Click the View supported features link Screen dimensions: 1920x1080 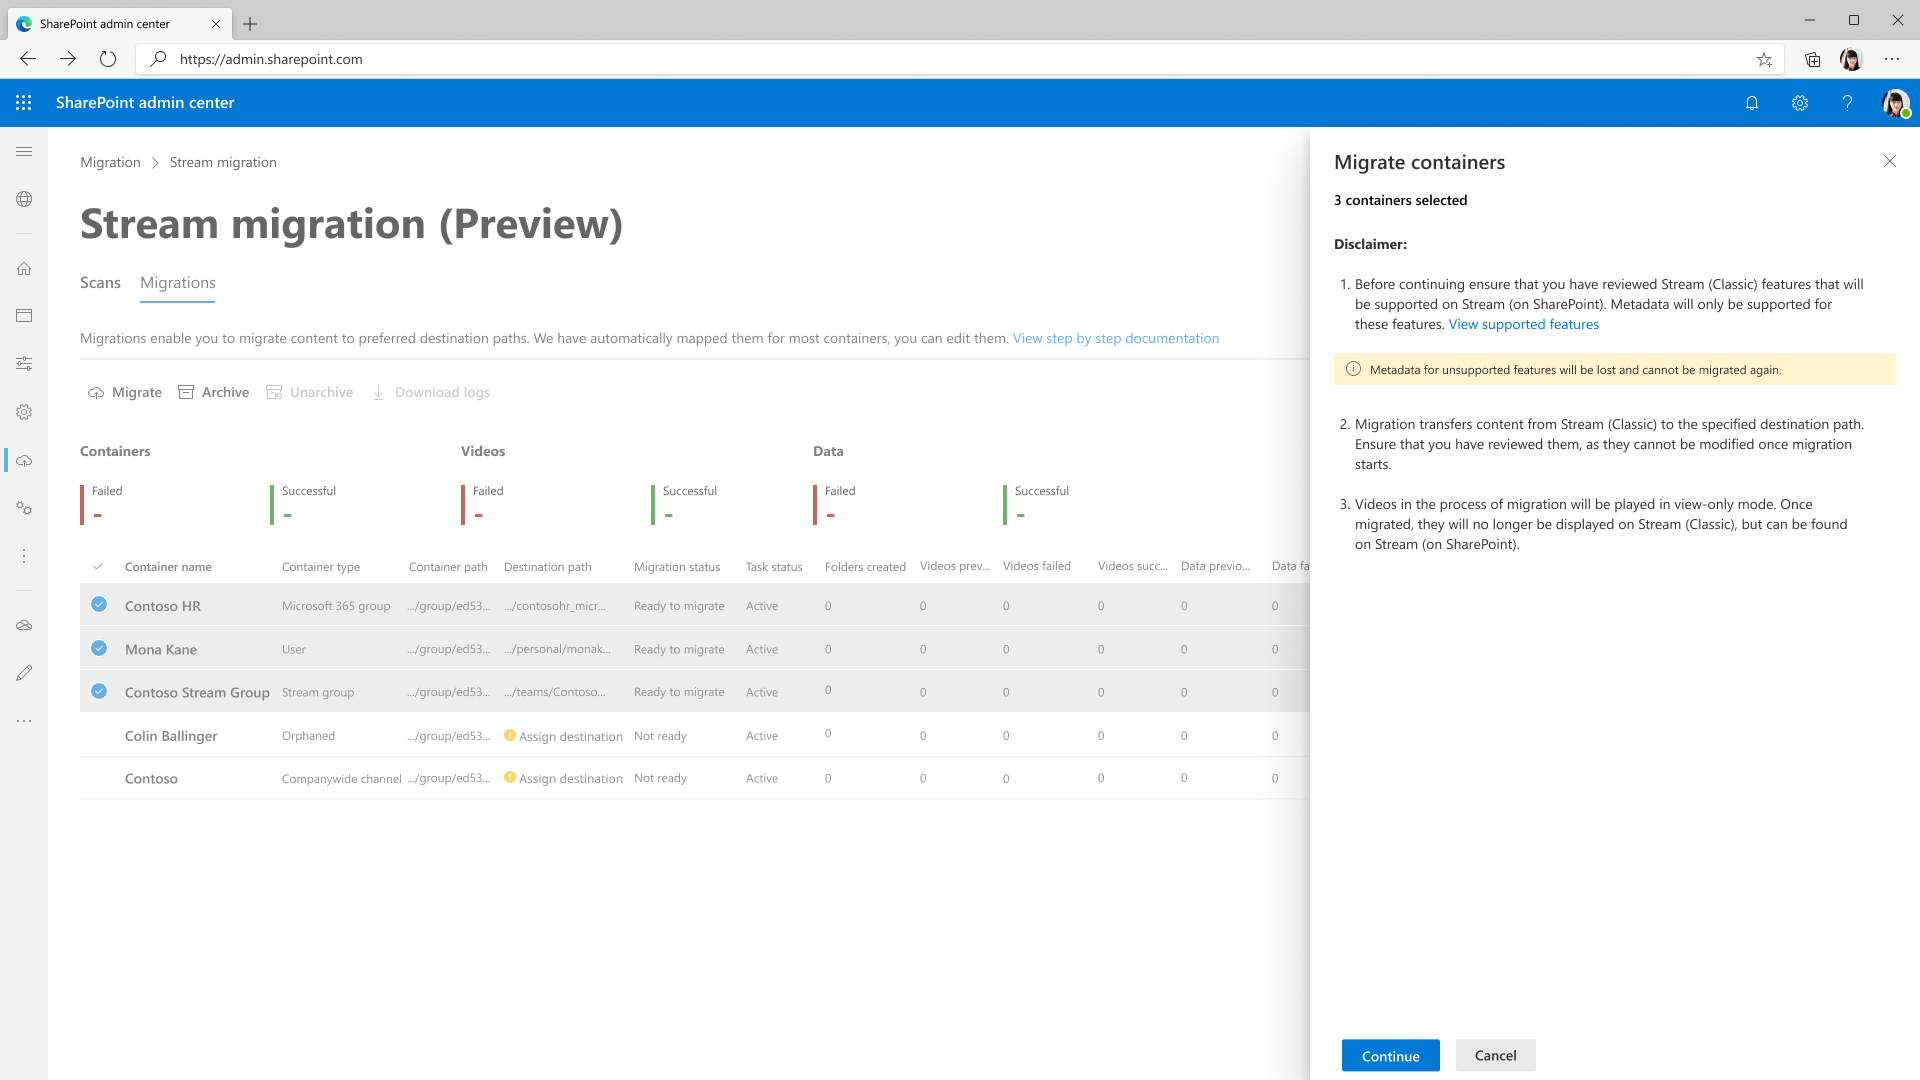click(x=1523, y=324)
